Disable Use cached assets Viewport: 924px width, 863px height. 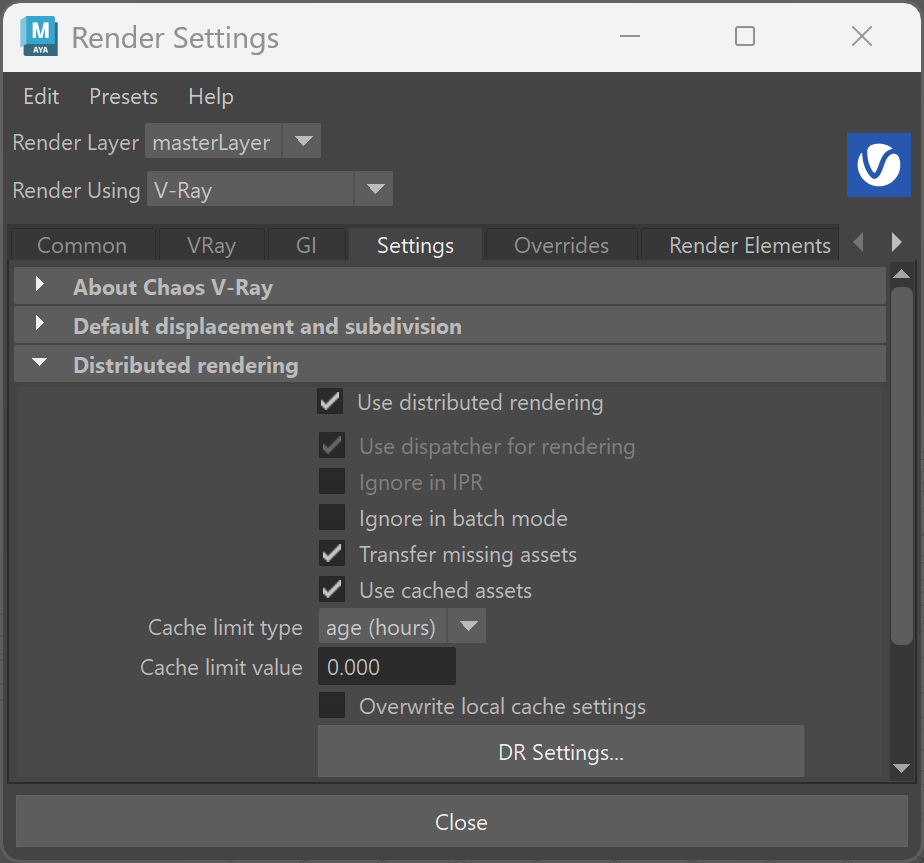coord(332,589)
